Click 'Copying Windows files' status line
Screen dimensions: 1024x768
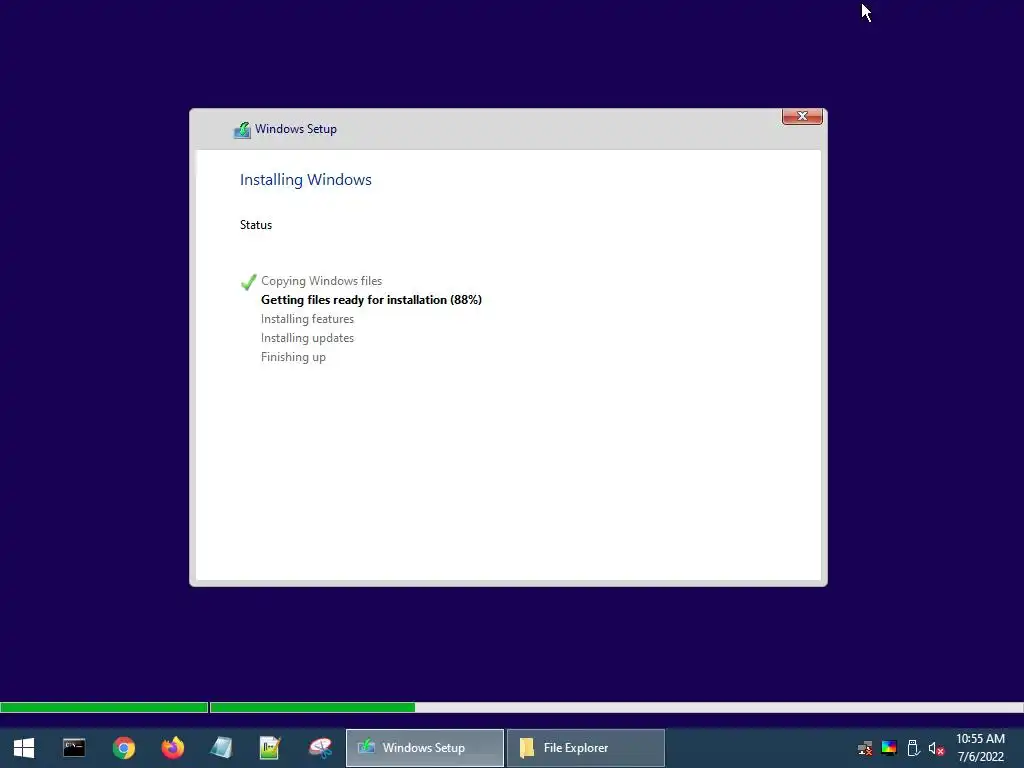321,281
